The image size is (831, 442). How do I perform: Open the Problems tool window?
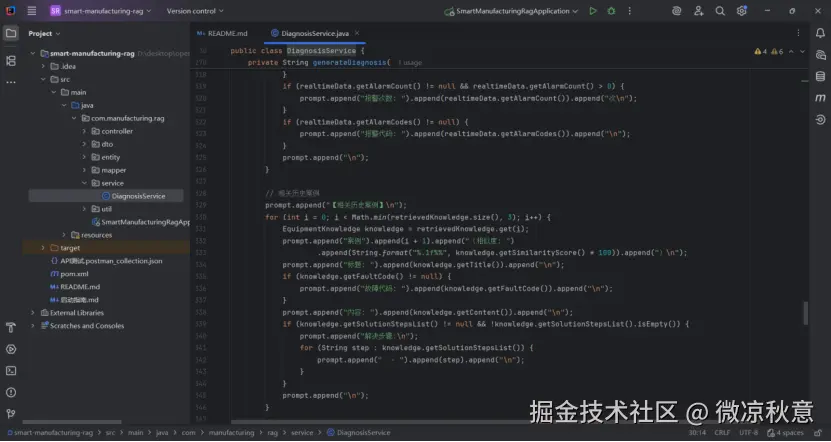click(11, 392)
